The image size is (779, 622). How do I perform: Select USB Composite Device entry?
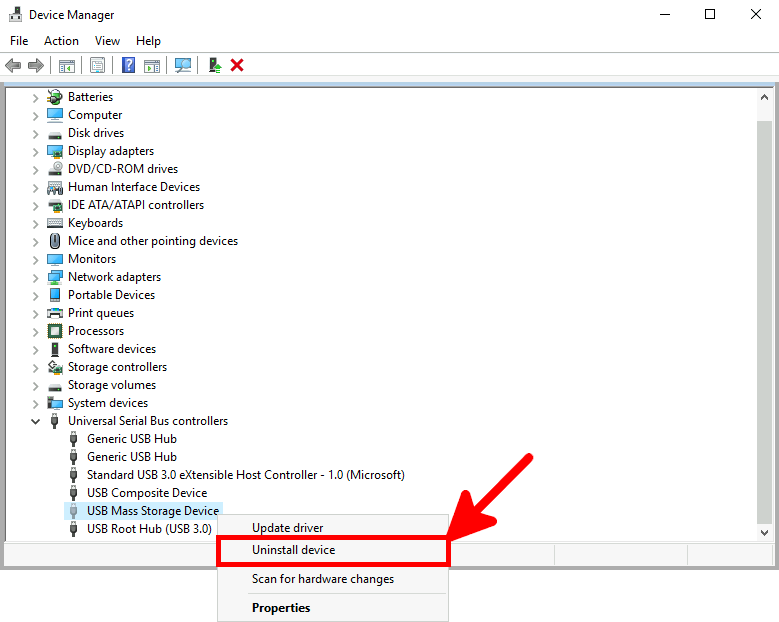point(147,493)
